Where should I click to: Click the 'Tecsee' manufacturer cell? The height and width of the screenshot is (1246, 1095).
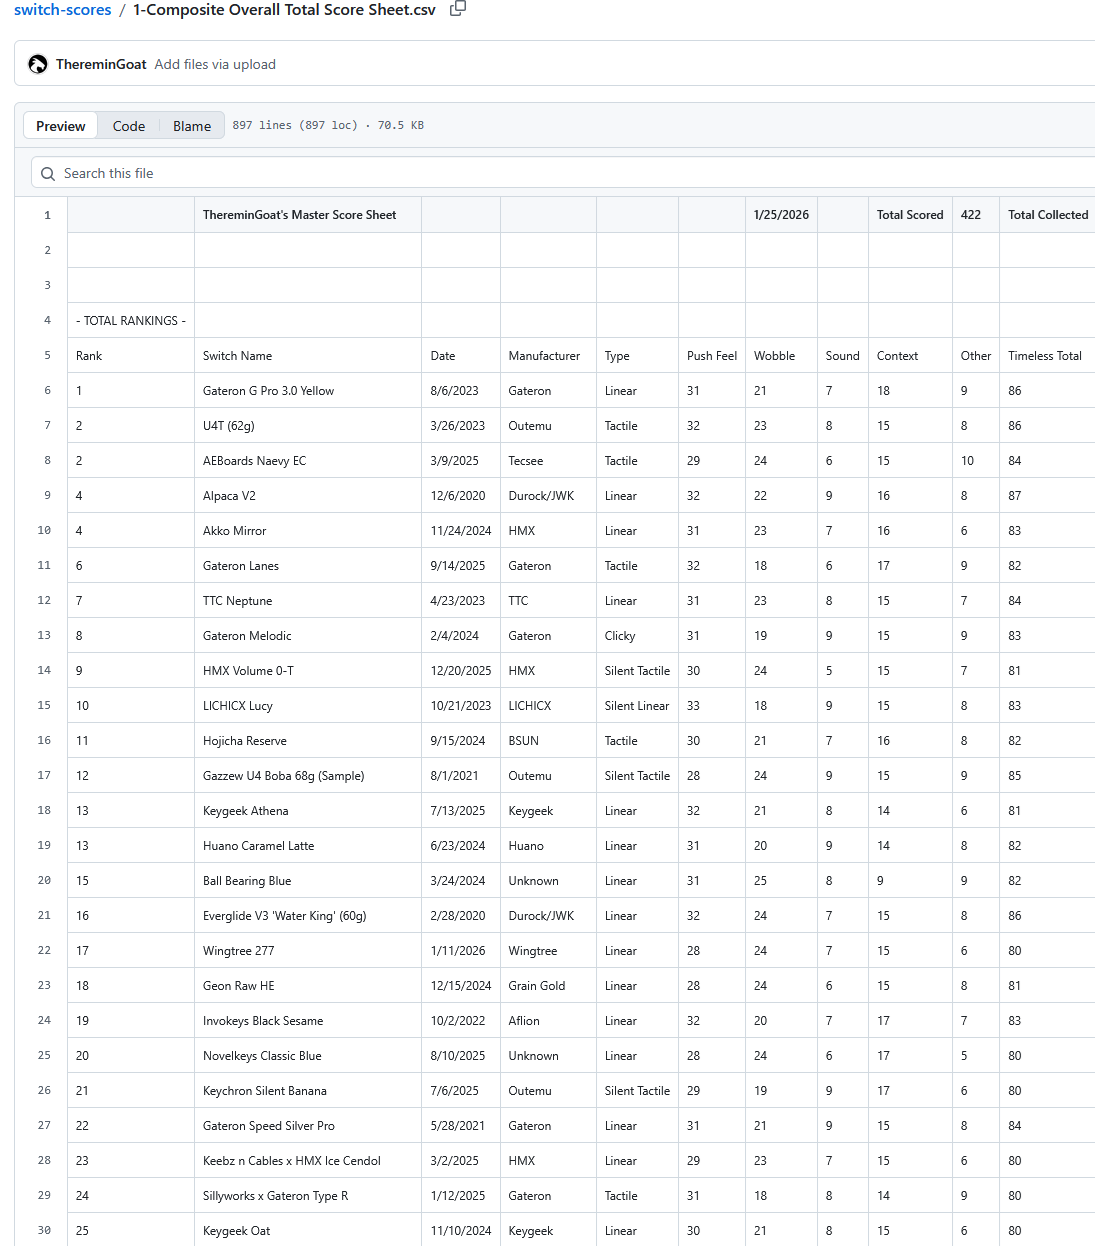[548, 460]
